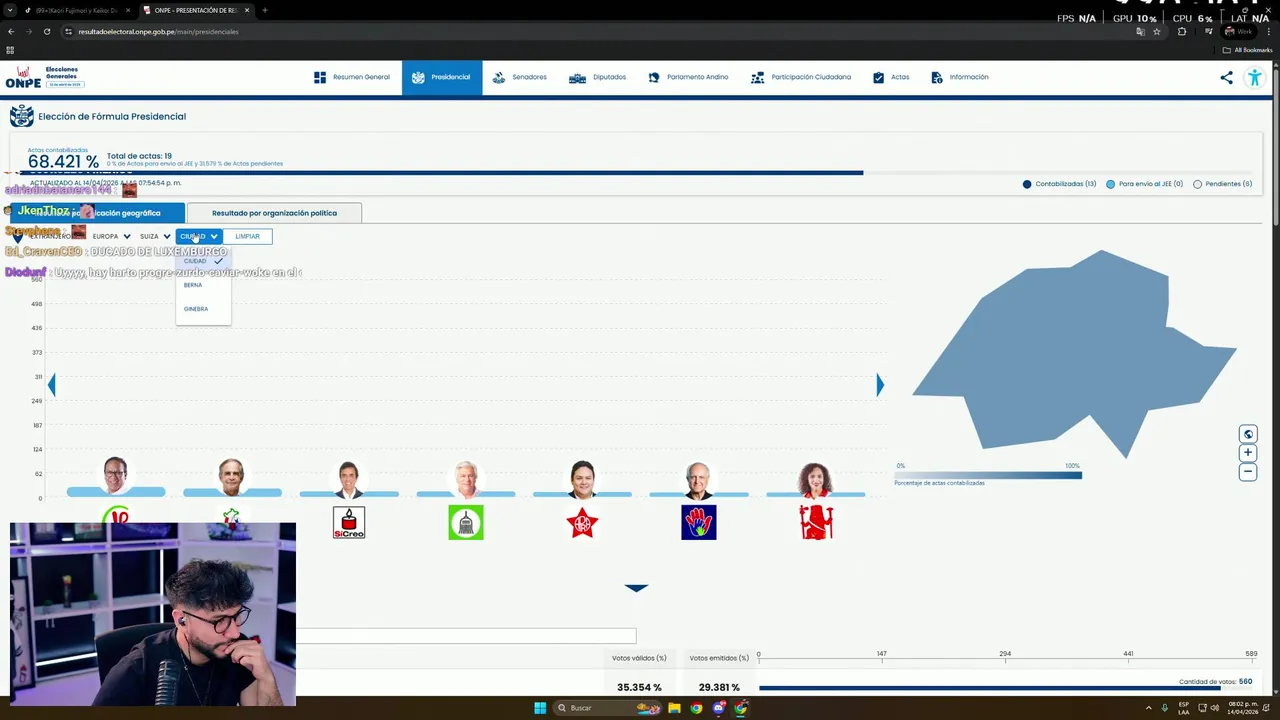Open the browser apps grid icon

coord(11,50)
